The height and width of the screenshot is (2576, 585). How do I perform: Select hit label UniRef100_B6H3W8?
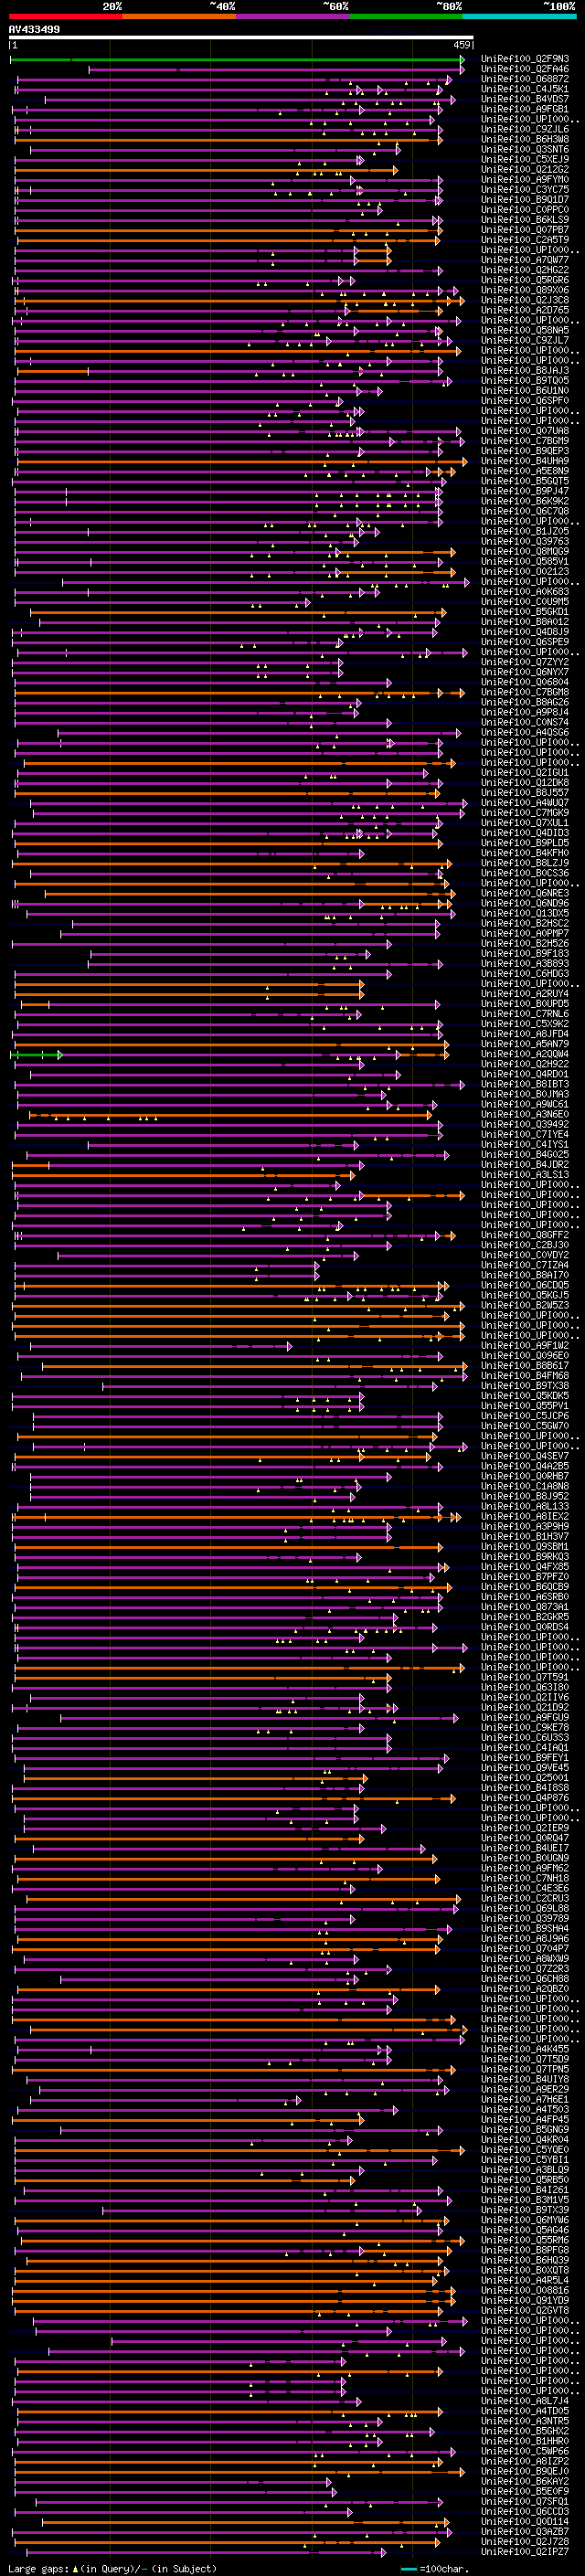(x=525, y=139)
